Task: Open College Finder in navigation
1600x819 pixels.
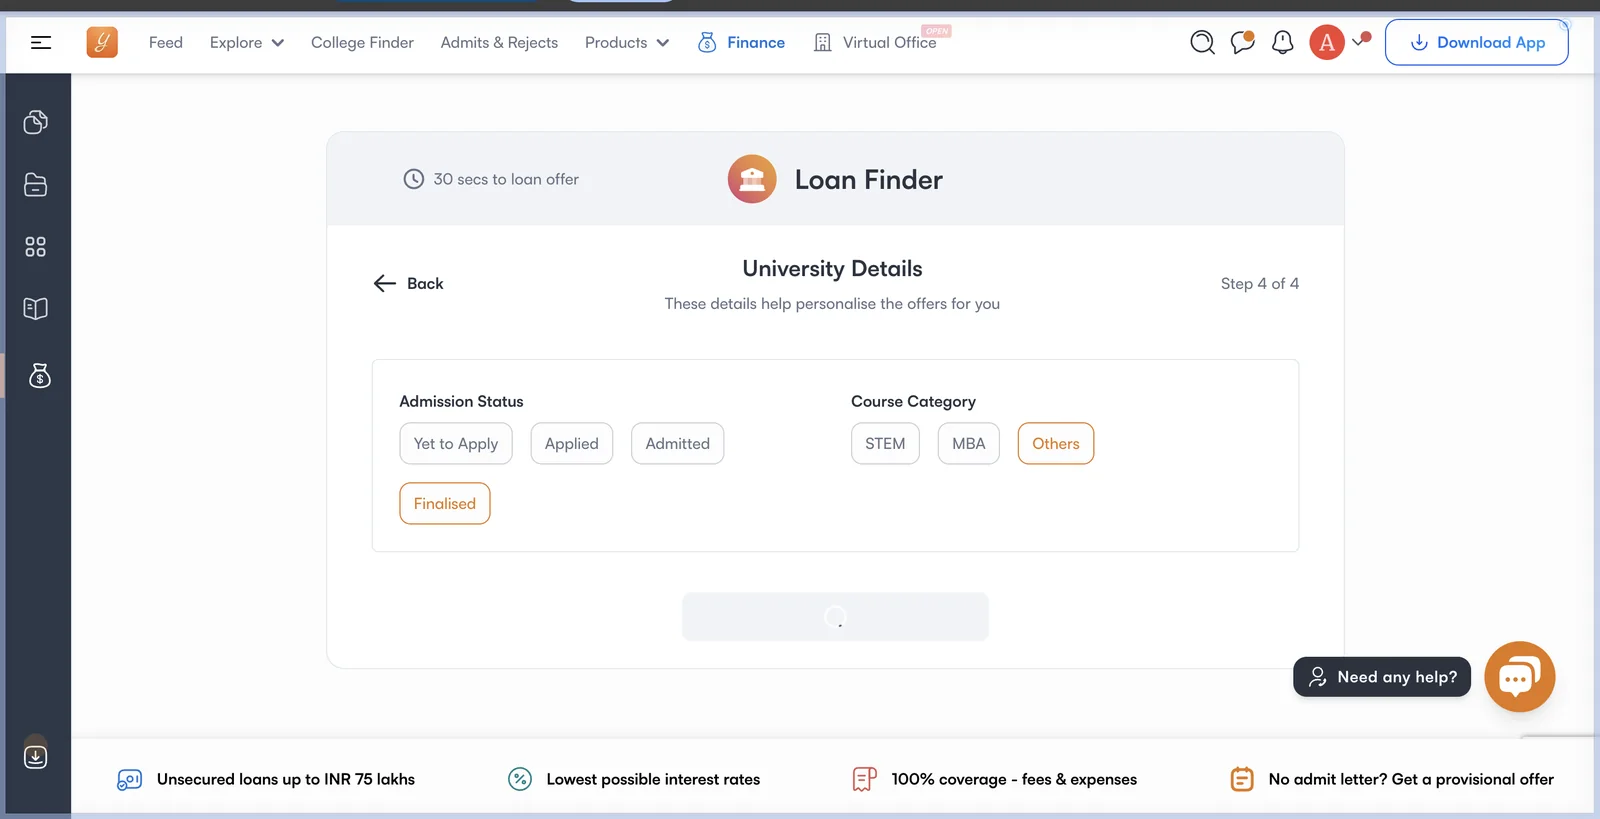Action: [362, 42]
